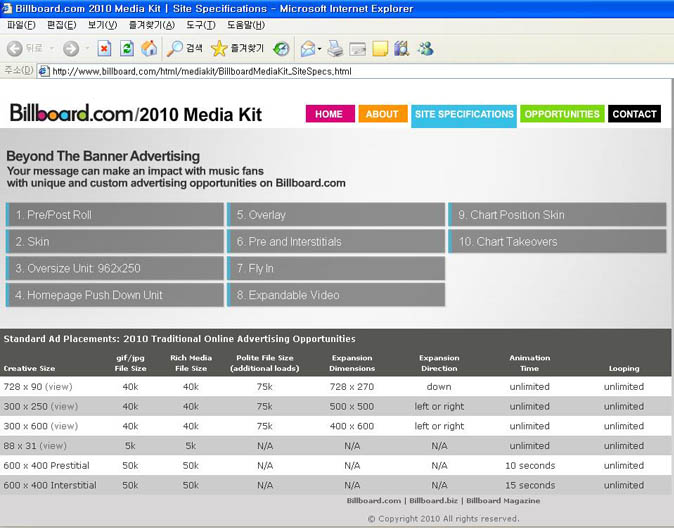Click the browser Back arrow button
The width and height of the screenshot is (674, 528).
point(15,48)
